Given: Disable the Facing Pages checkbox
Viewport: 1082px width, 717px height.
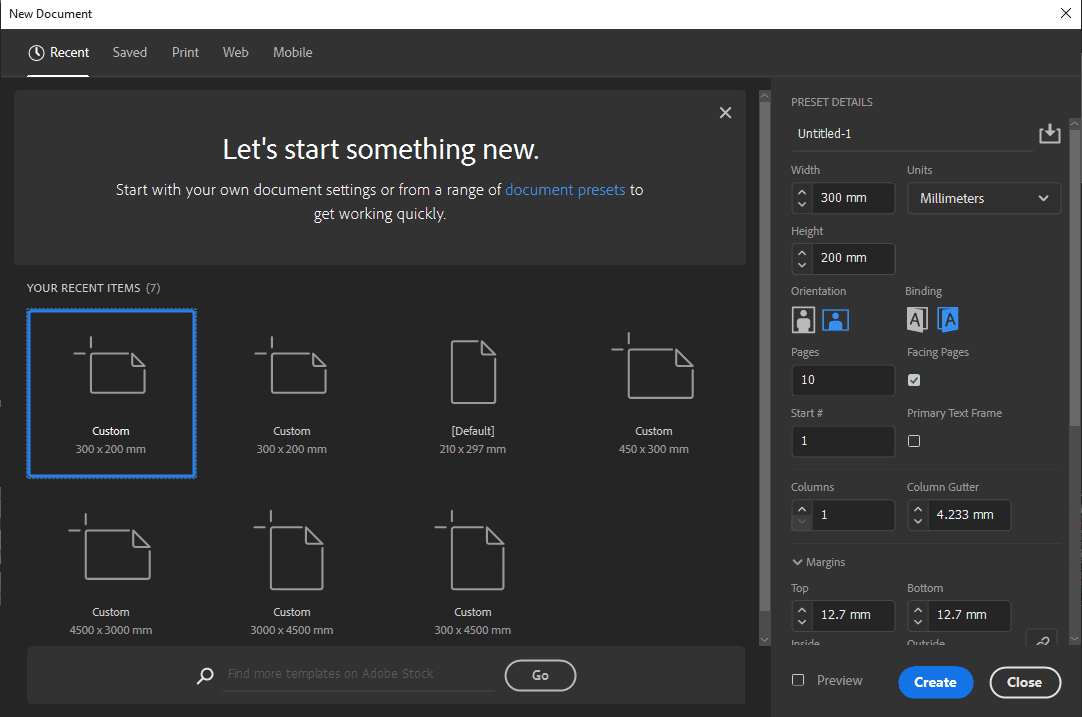Looking at the screenshot, I should (914, 380).
